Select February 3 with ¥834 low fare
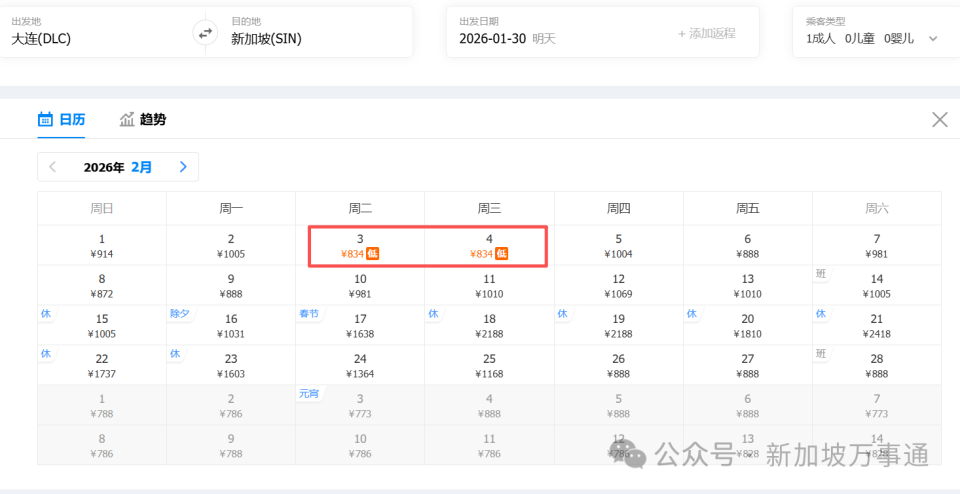960x494 pixels. 360,246
